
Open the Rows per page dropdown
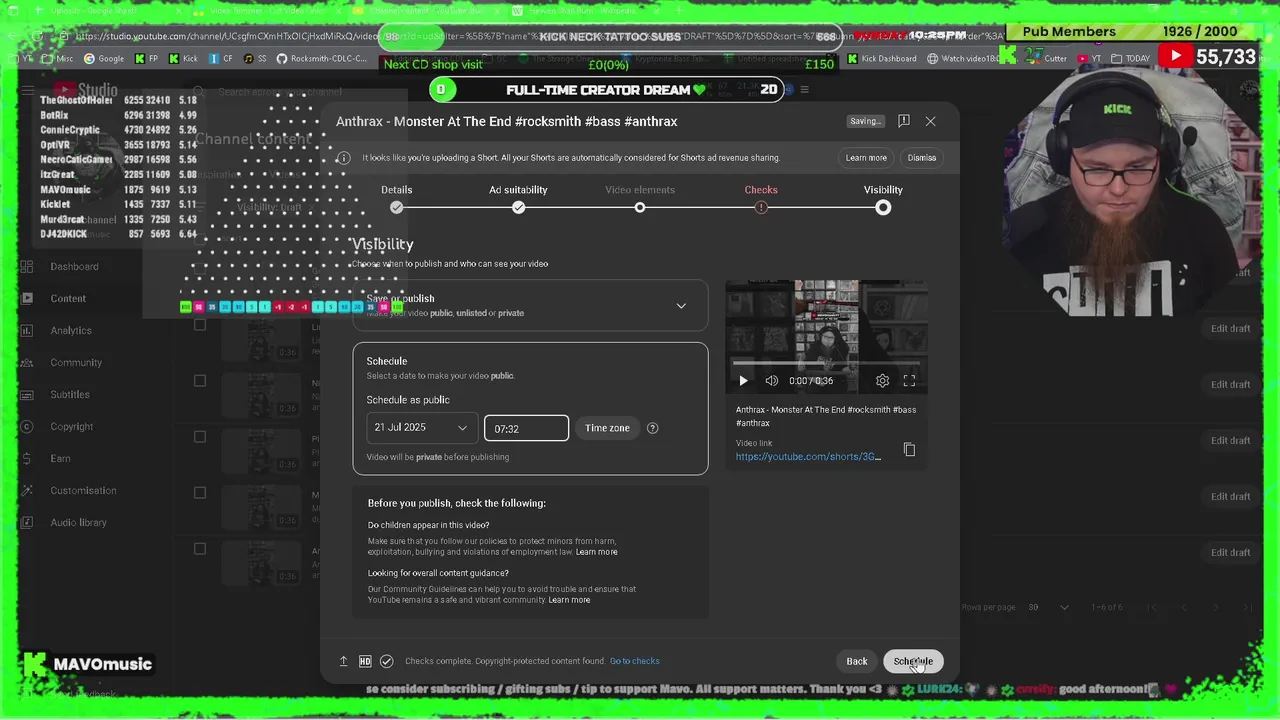pyautogui.click(x=1049, y=607)
